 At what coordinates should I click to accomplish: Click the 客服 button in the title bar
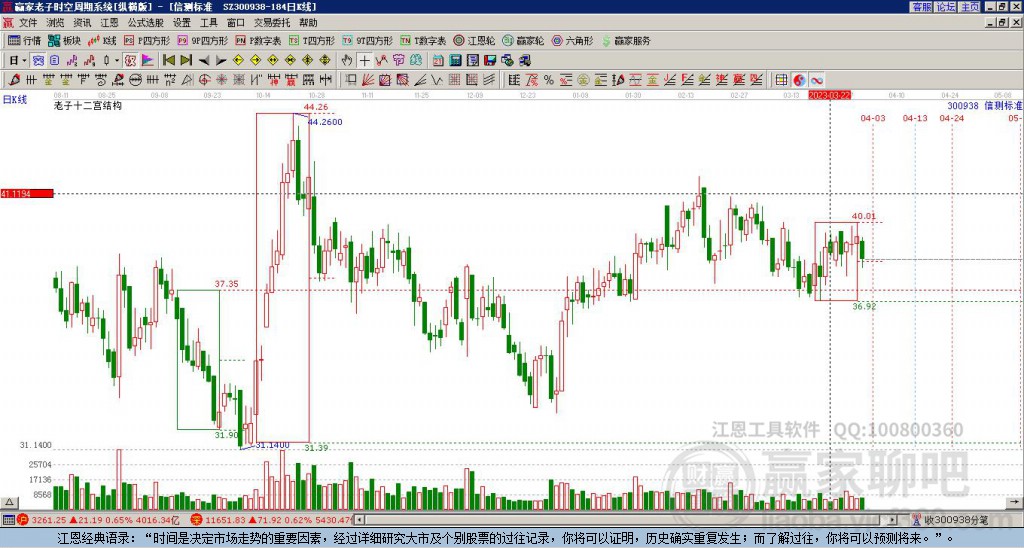point(921,7)
